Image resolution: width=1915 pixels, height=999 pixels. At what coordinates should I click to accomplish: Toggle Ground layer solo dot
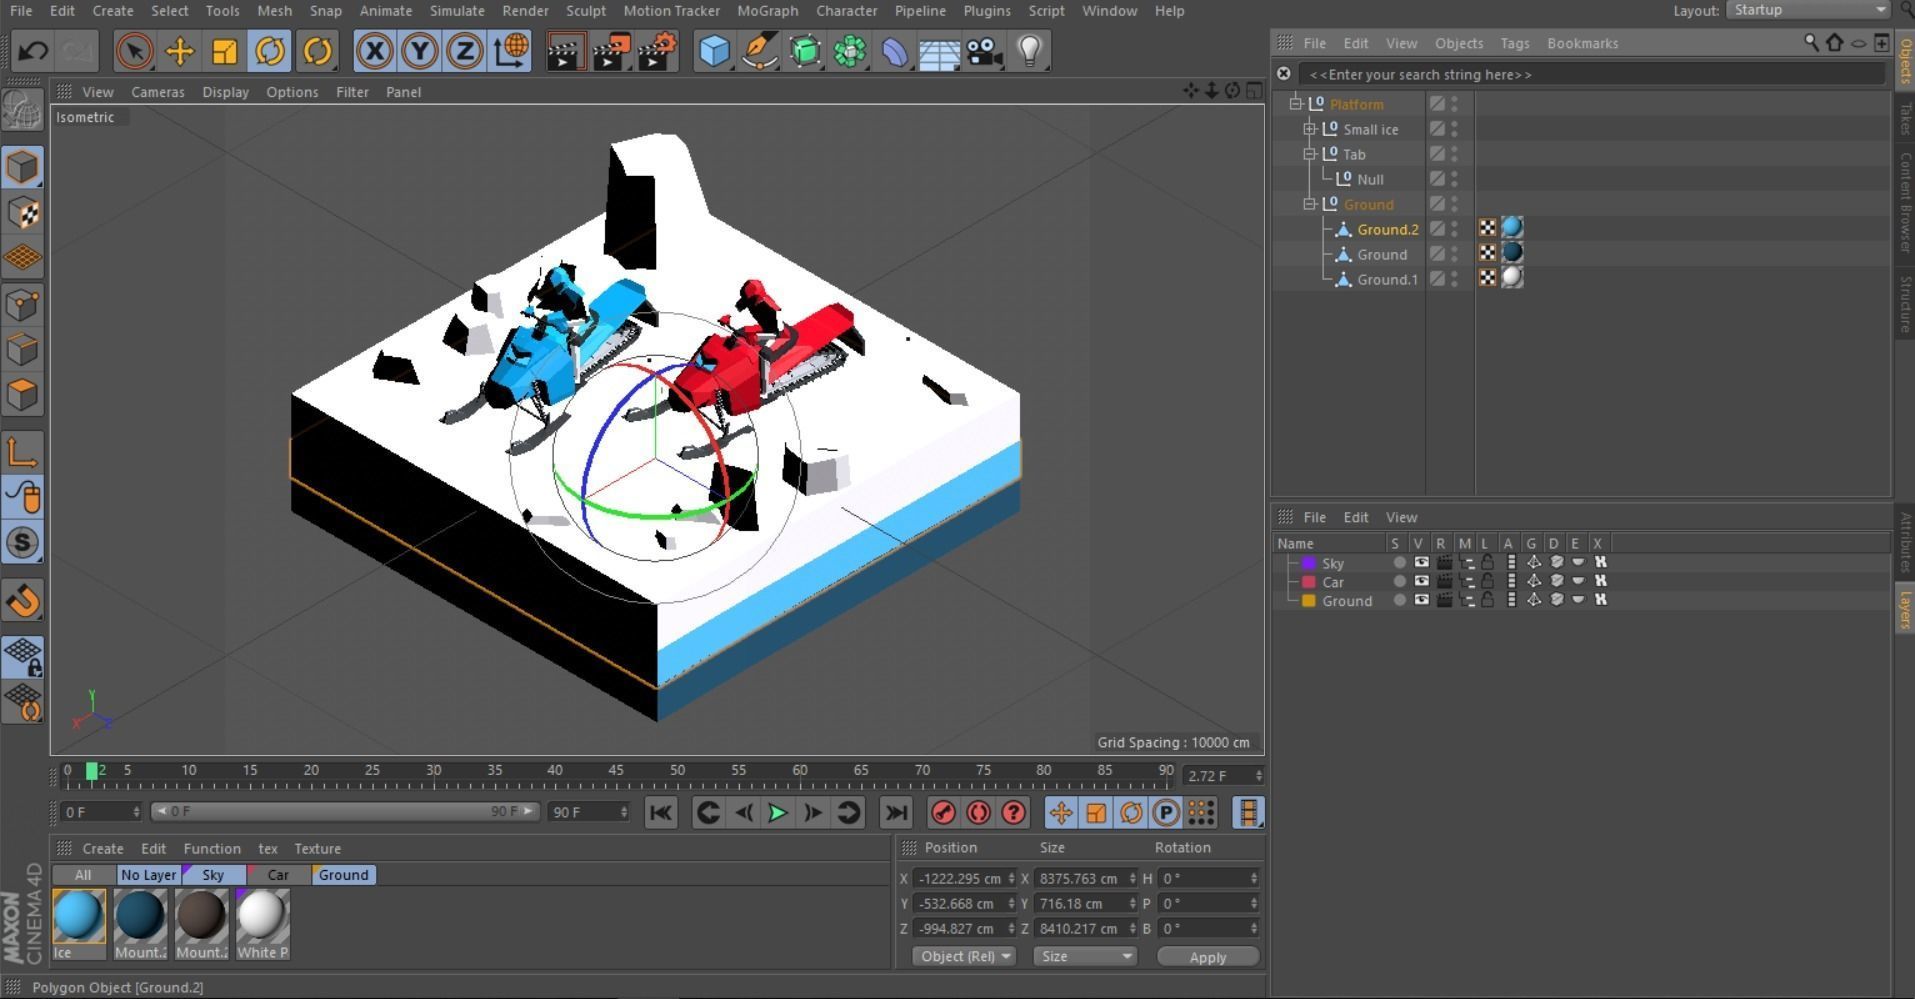pyautogui.click(x=1399, y=600)
